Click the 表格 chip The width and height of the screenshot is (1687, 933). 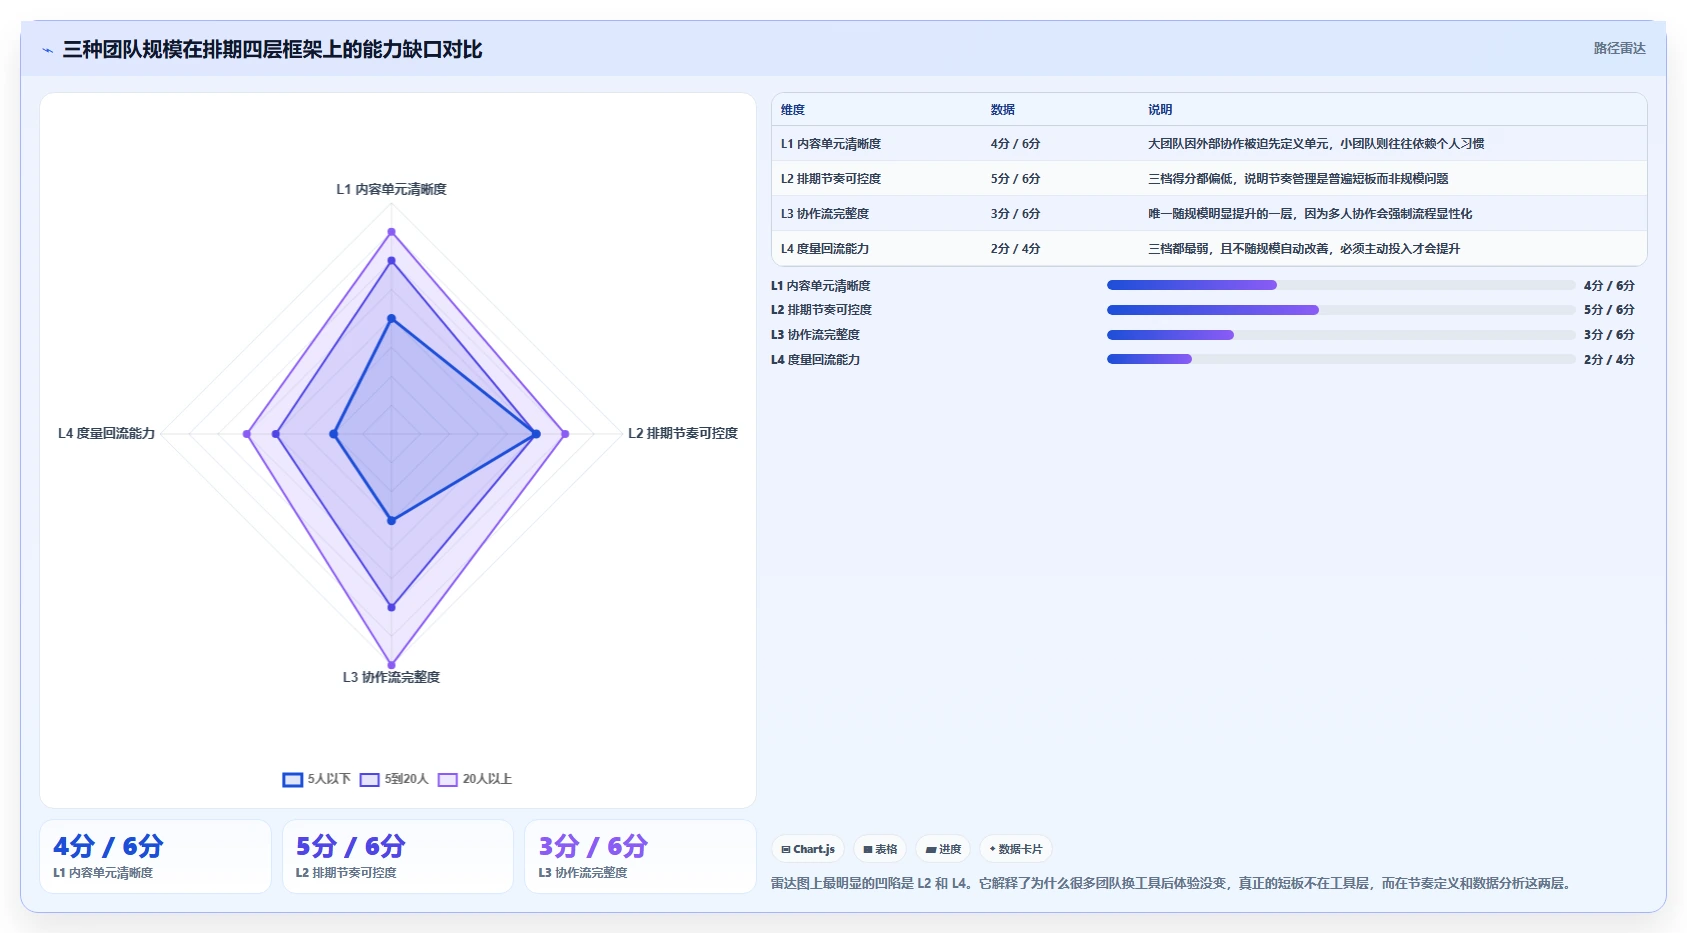[880, 849]
